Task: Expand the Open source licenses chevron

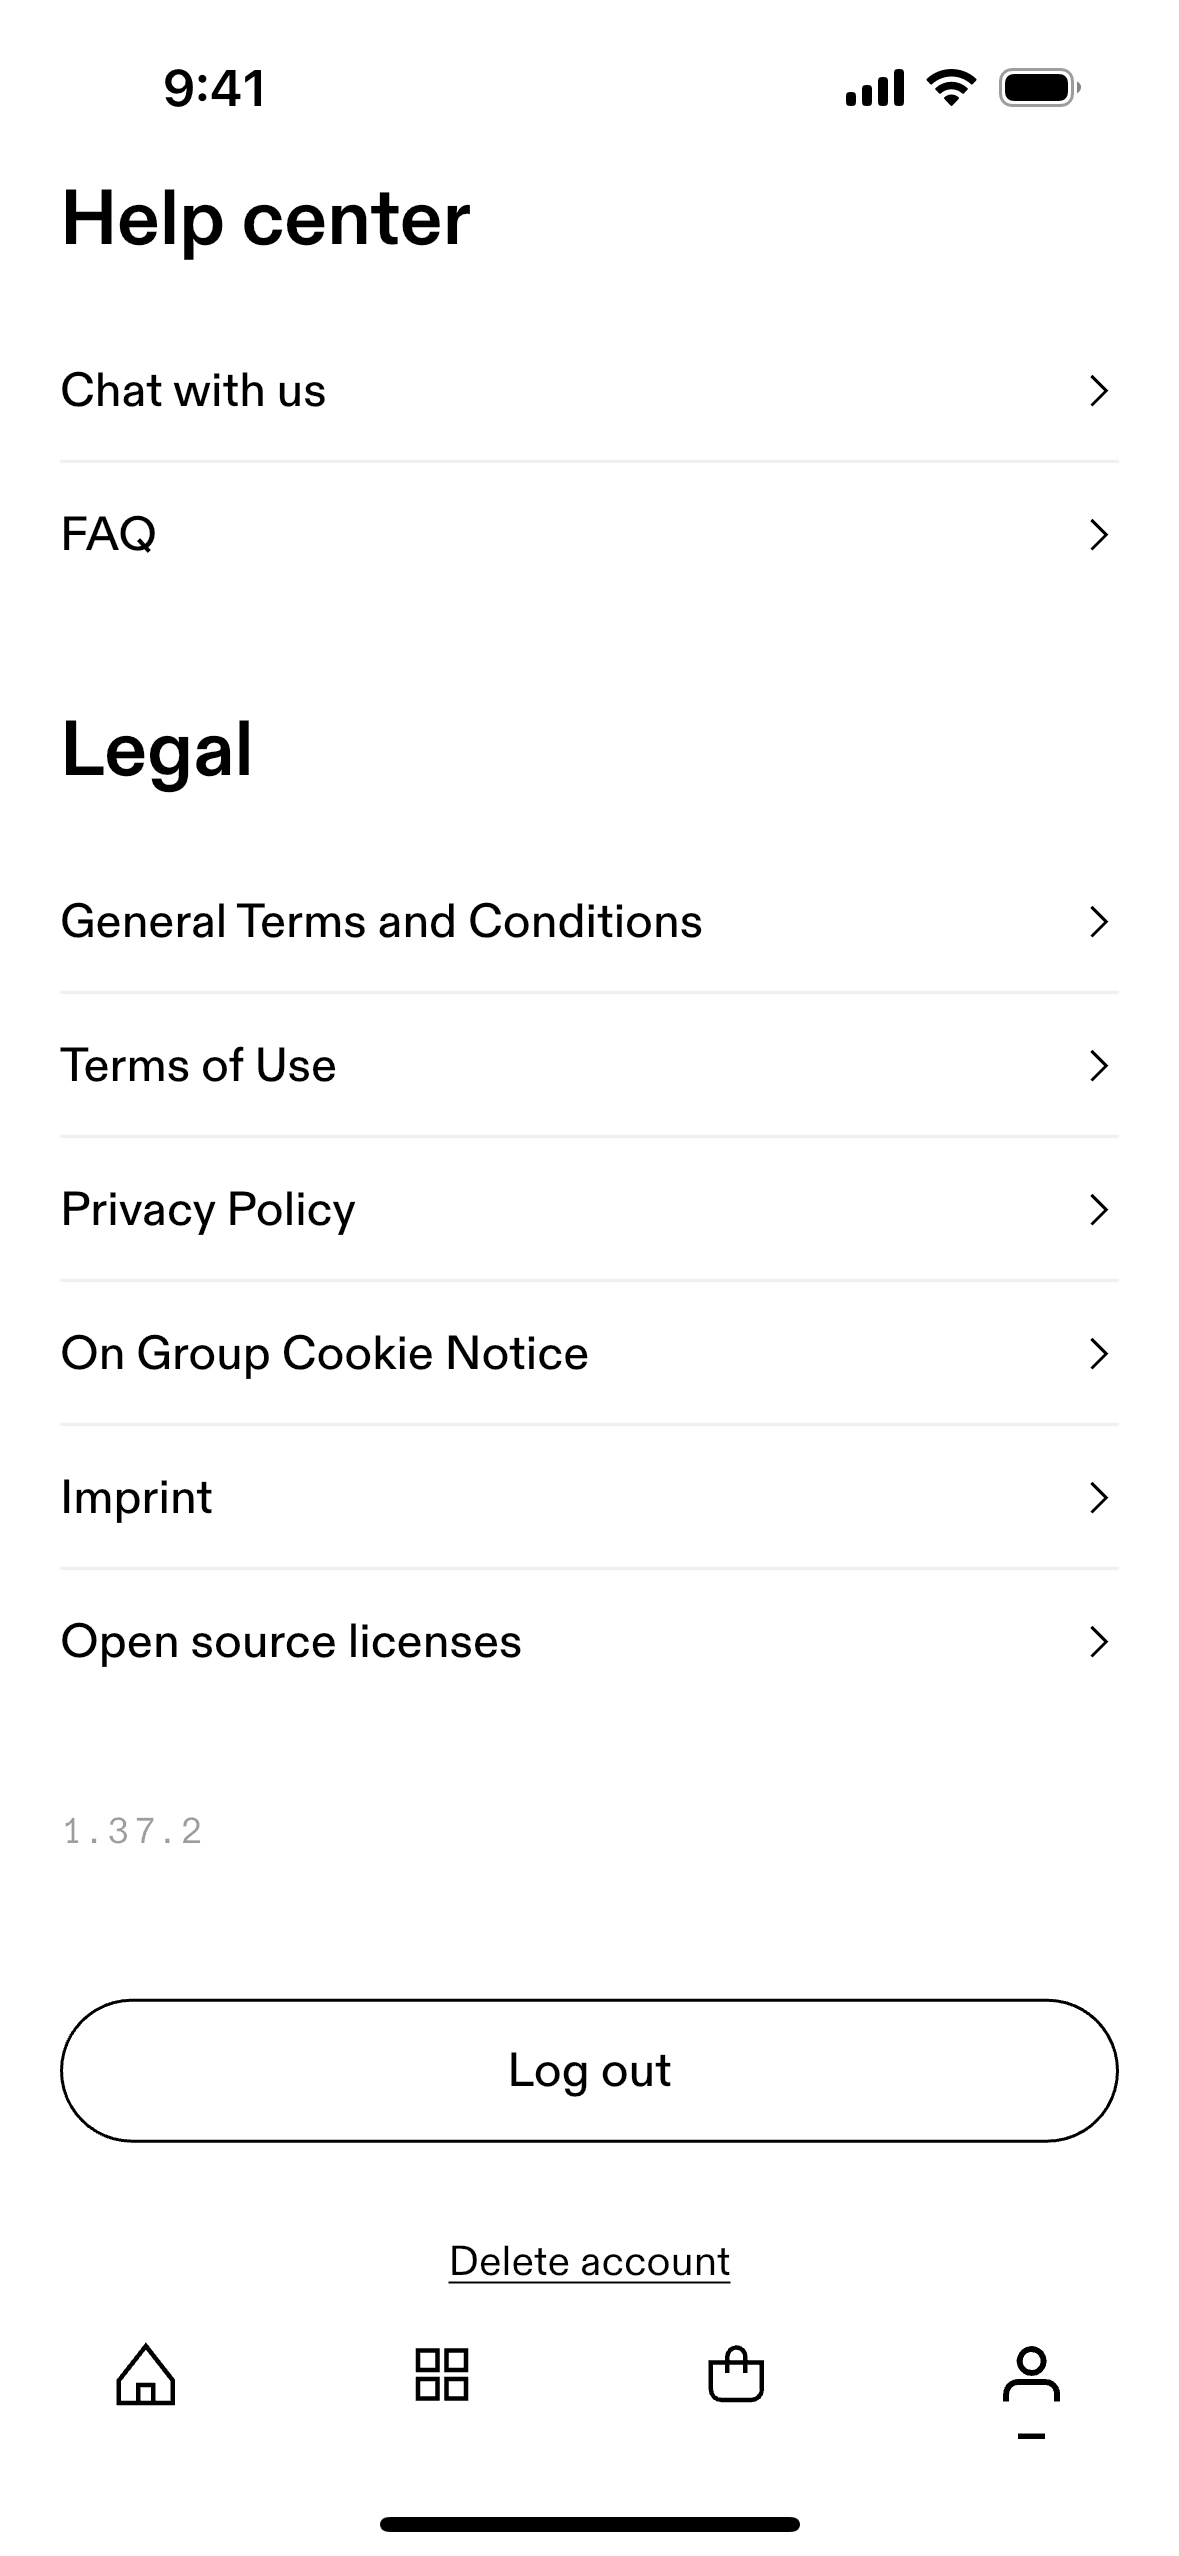Action: [x=1098, y=1641]
